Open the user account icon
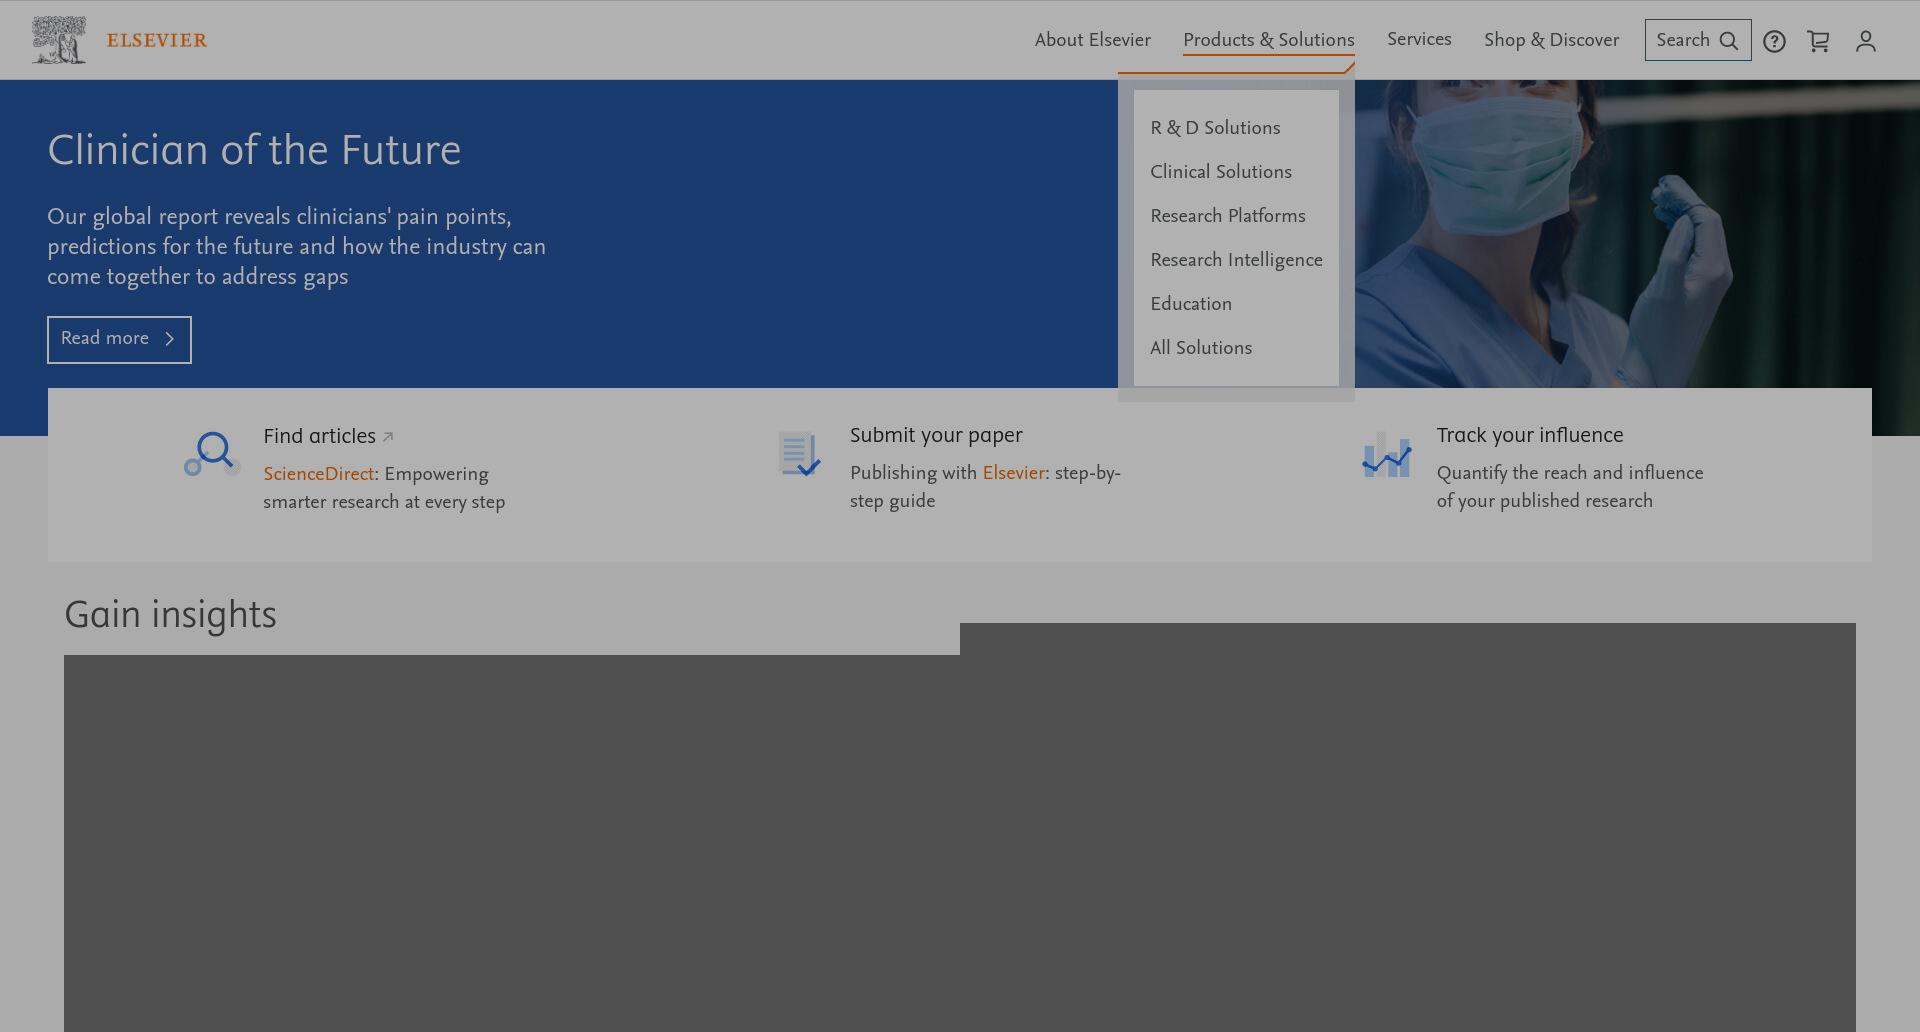1920x1032 pixels. pos(1865,41)
